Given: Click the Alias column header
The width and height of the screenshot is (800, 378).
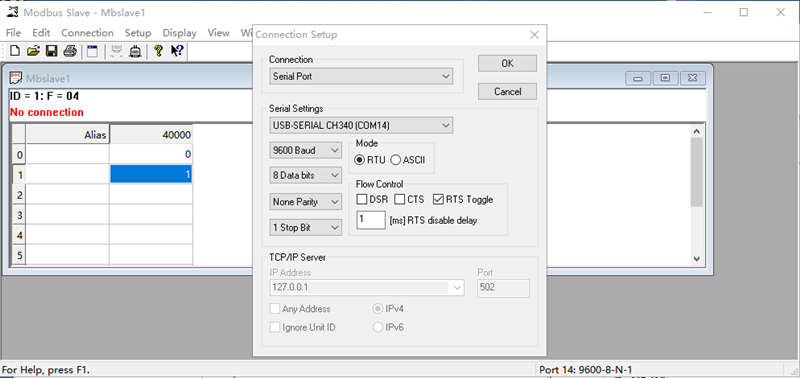Looking at the screenshot, I should tap(67, 135).
